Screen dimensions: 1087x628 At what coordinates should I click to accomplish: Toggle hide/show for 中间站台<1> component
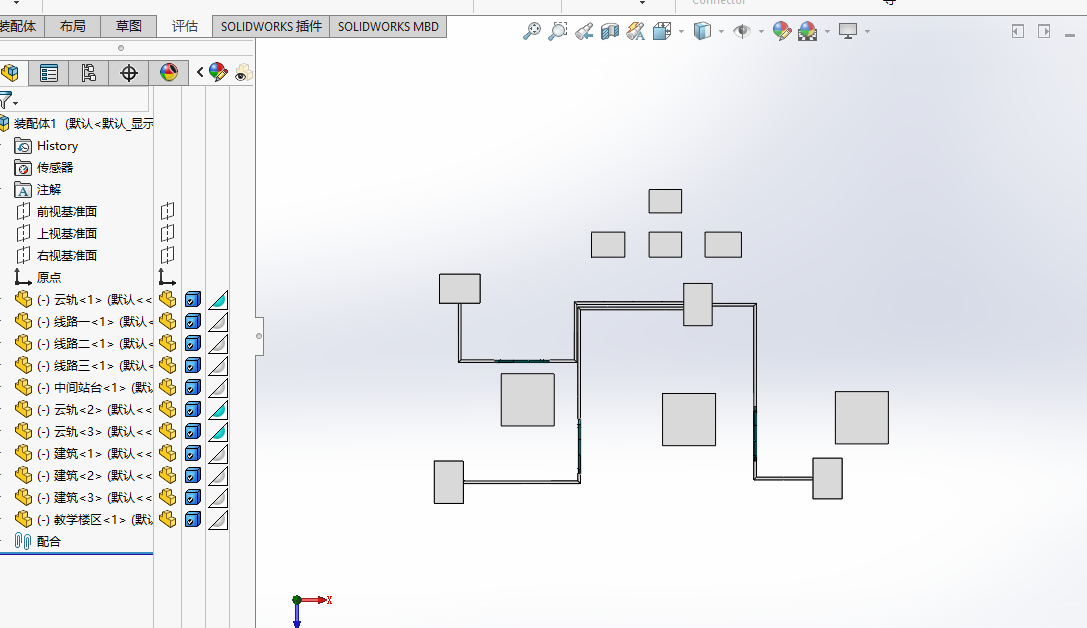click(167, 387)
